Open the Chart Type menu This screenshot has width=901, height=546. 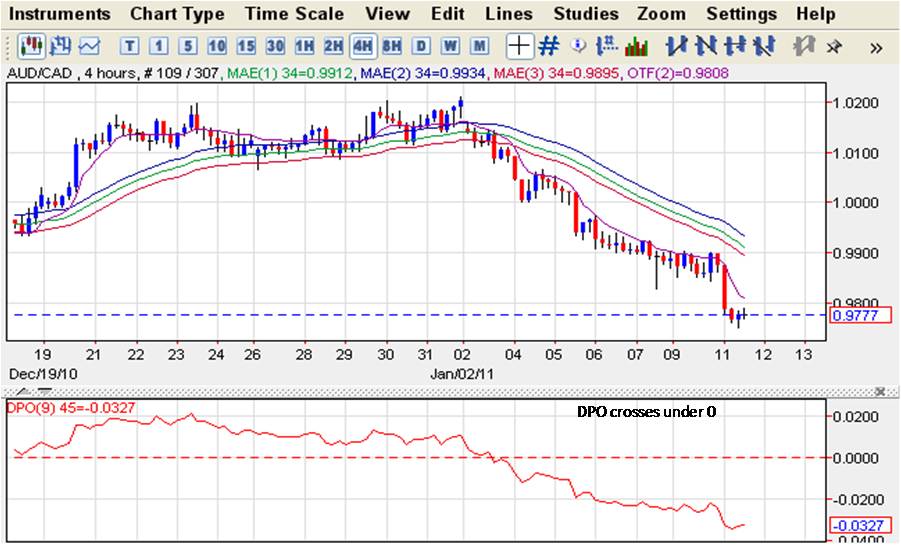pyautogui.click(x=178, y=14)
